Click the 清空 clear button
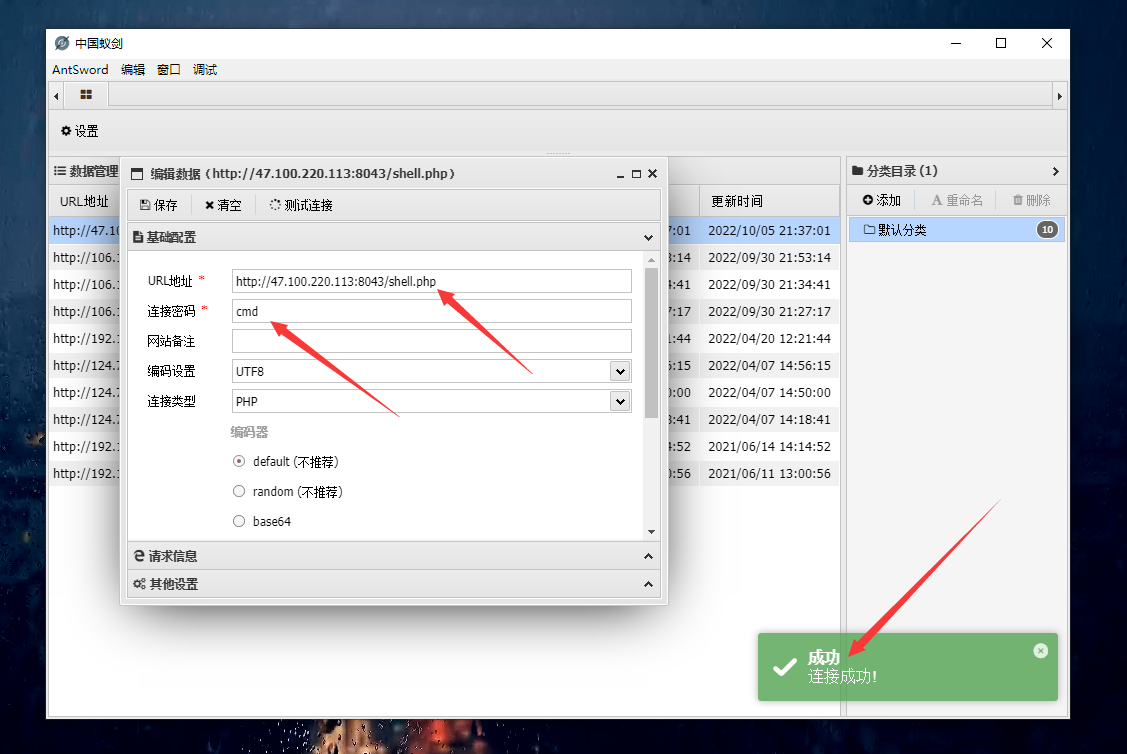 pyautogui.click(x=223, y=205)
